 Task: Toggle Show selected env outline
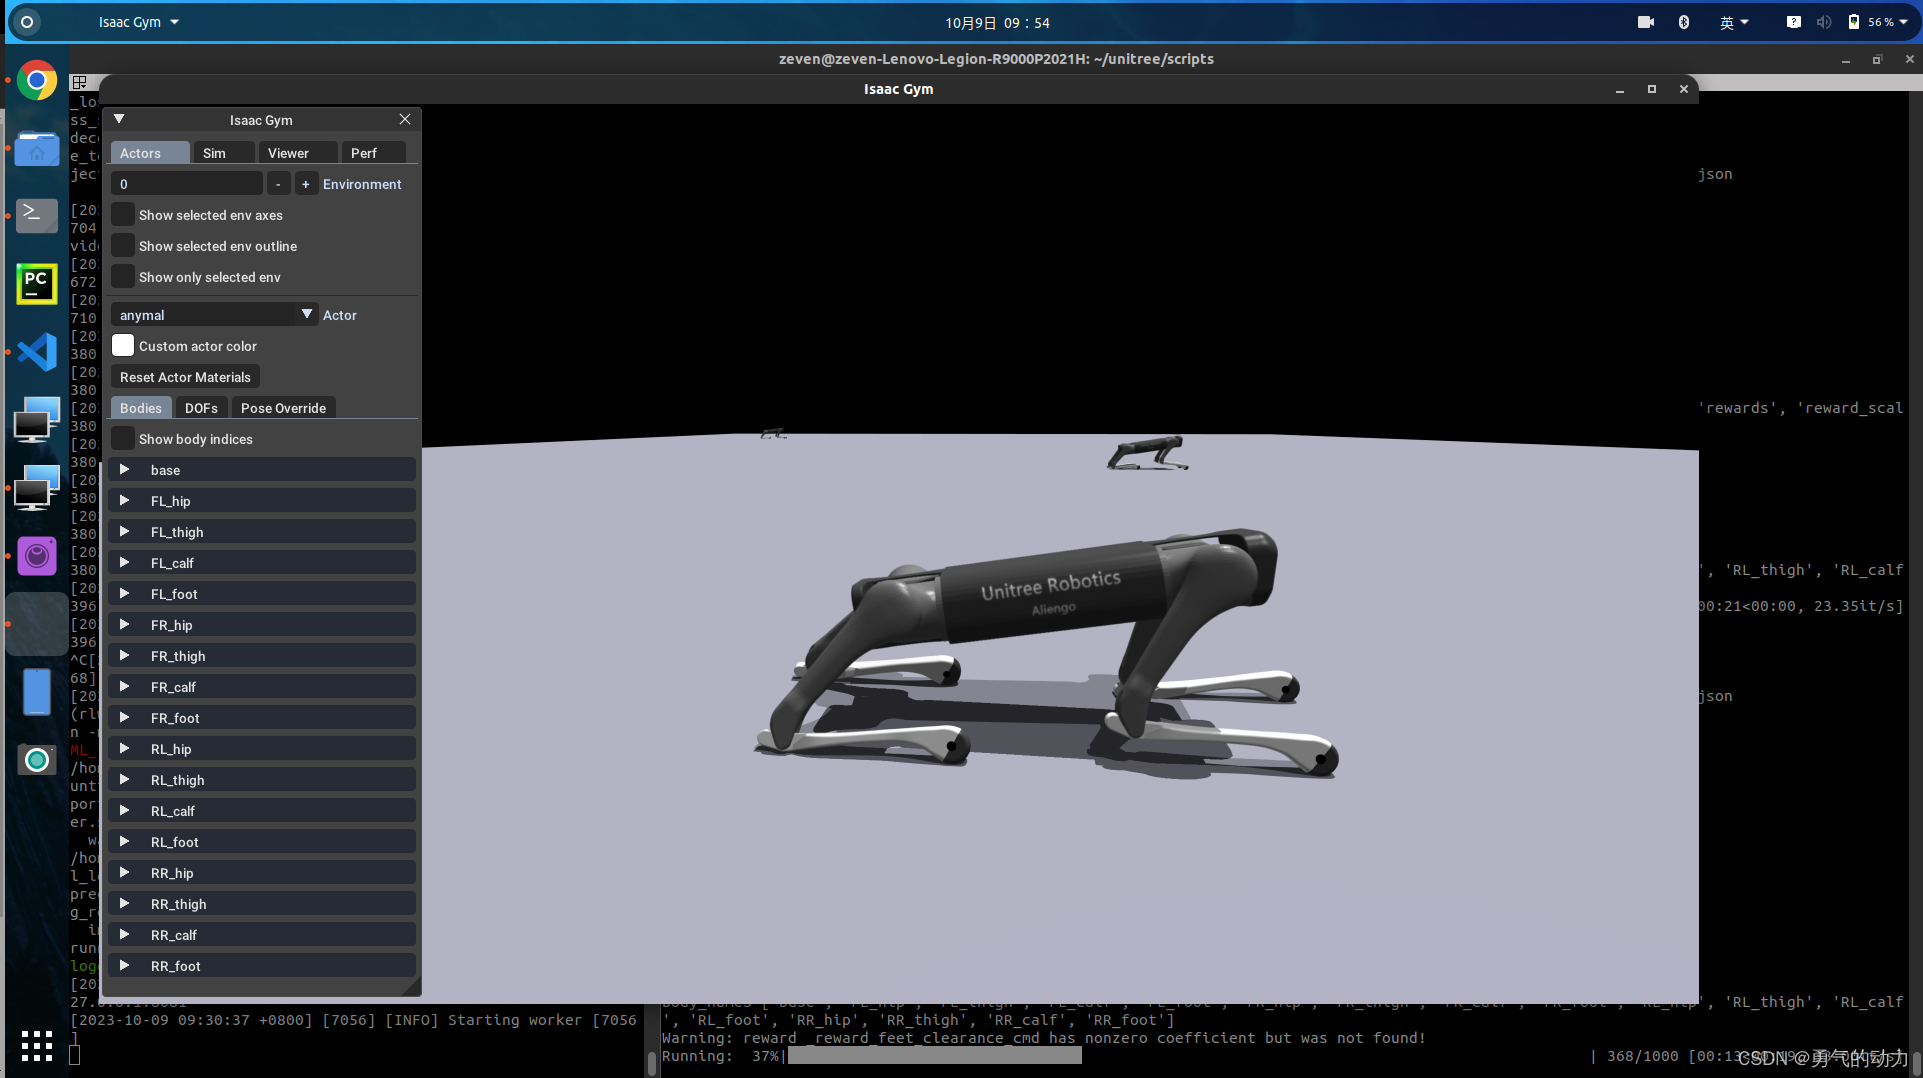pos(123,246)
